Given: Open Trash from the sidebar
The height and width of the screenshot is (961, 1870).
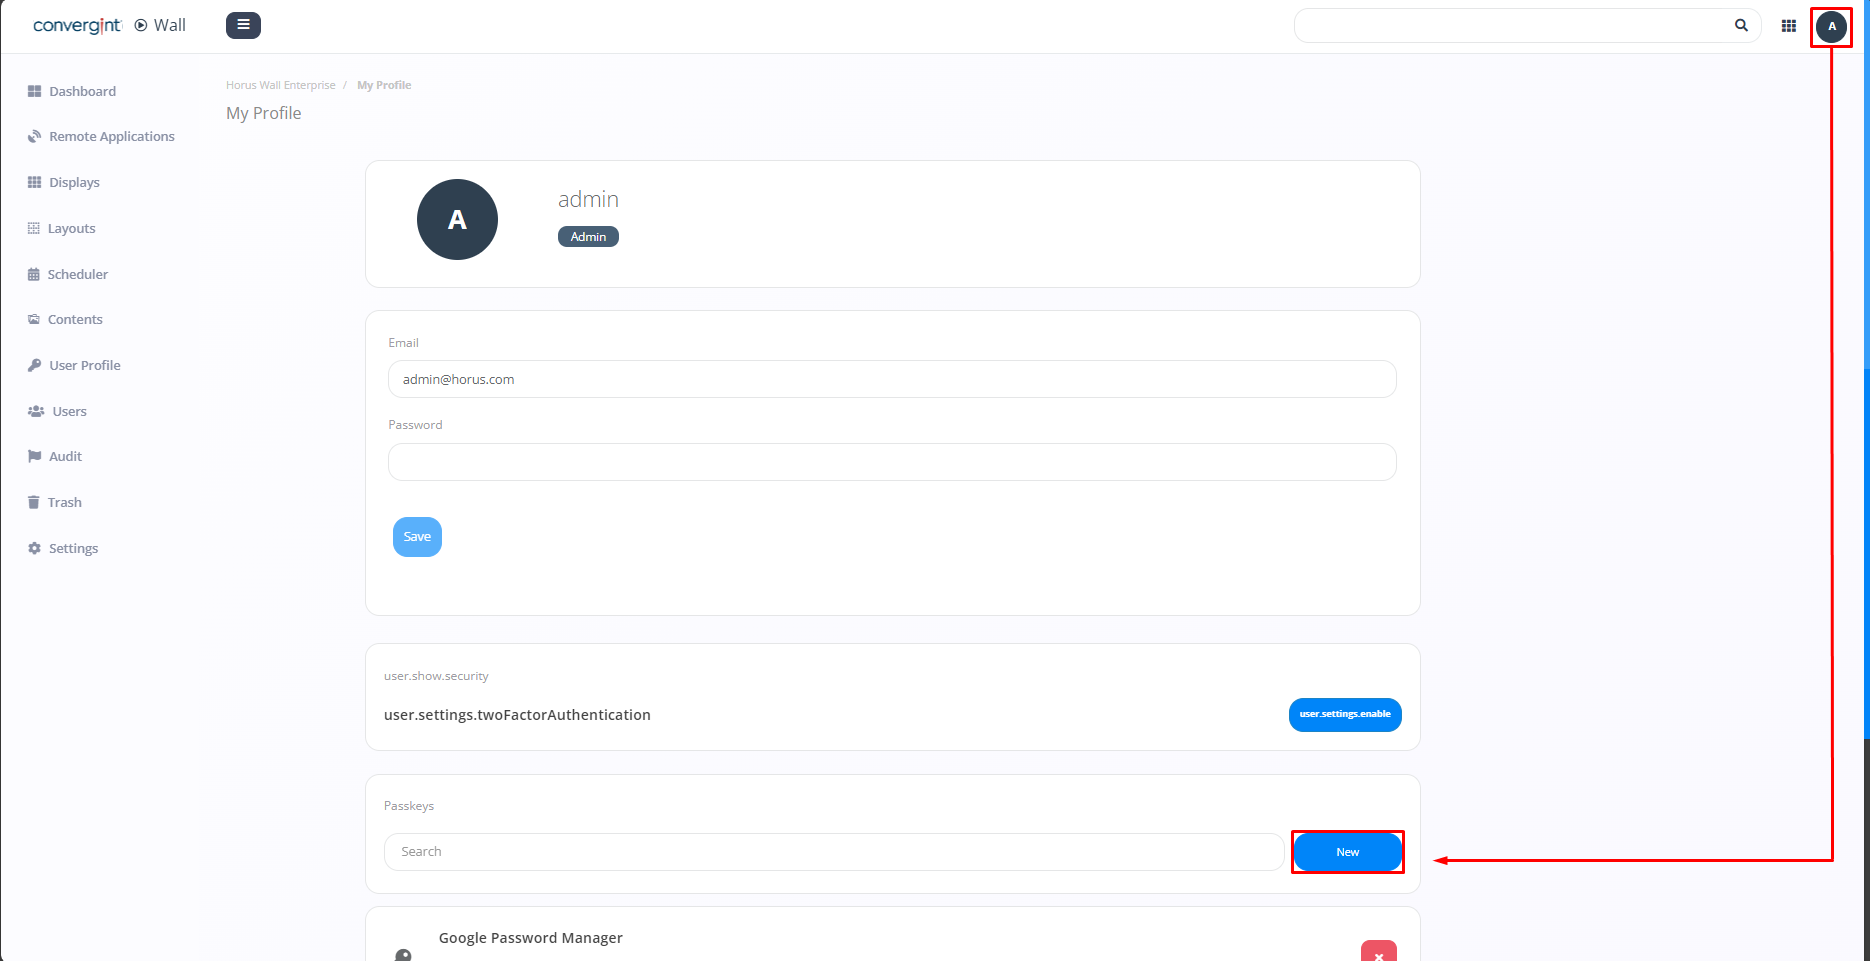Looking at the screenshot, I should pos(64,503).
